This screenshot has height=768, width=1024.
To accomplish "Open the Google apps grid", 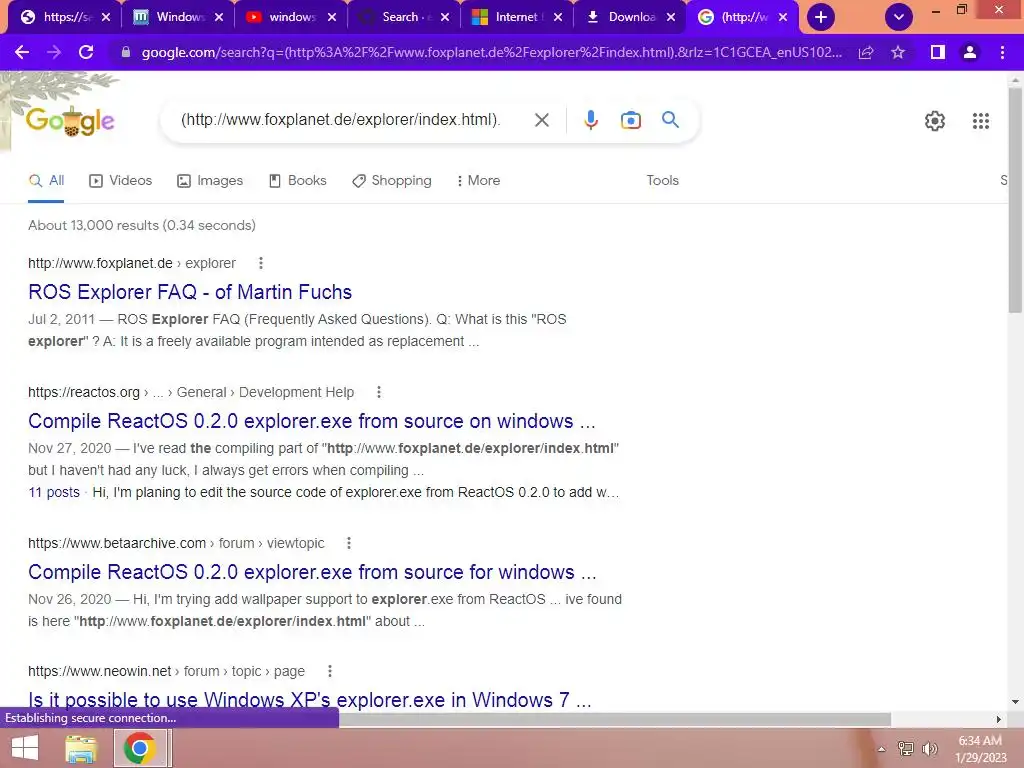I will tap(980, 121).
